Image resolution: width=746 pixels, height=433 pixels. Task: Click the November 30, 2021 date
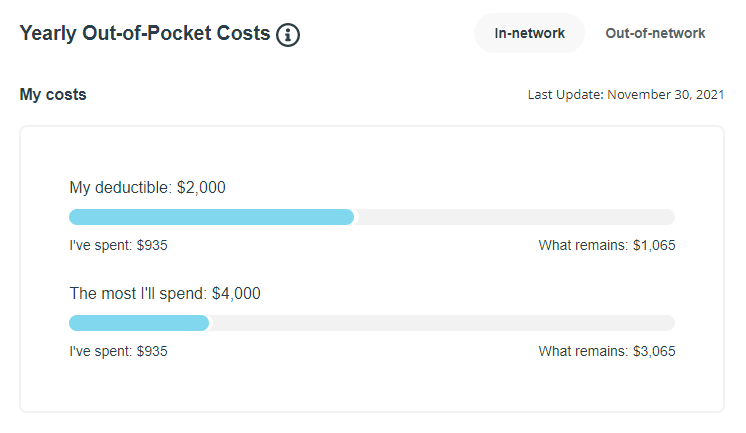tap(665, 95)
